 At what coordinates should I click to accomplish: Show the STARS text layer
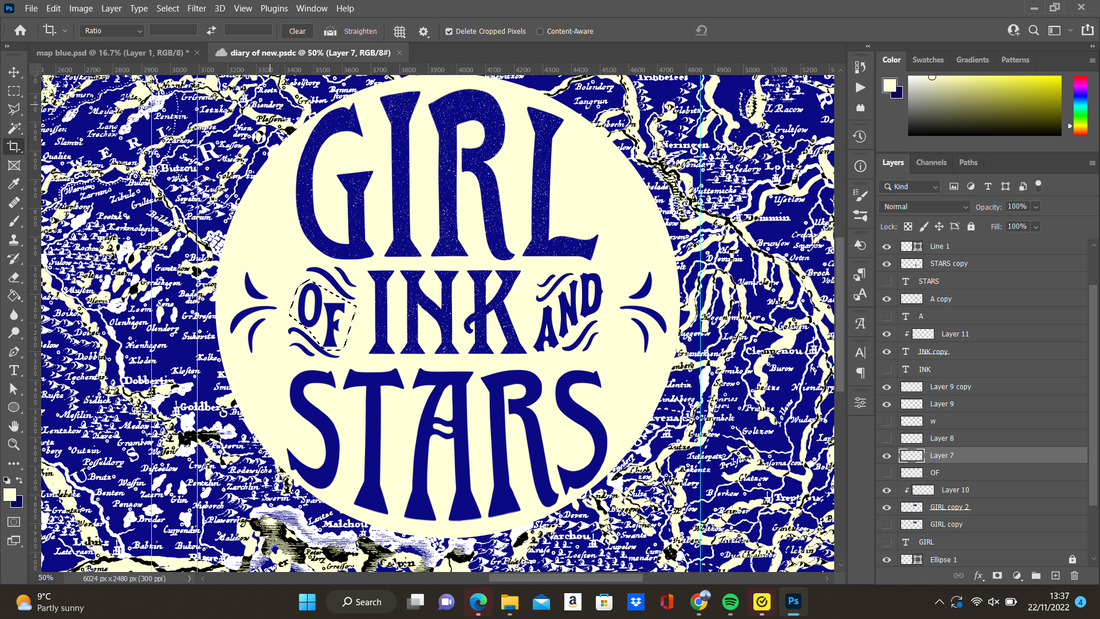coord(887,281)
